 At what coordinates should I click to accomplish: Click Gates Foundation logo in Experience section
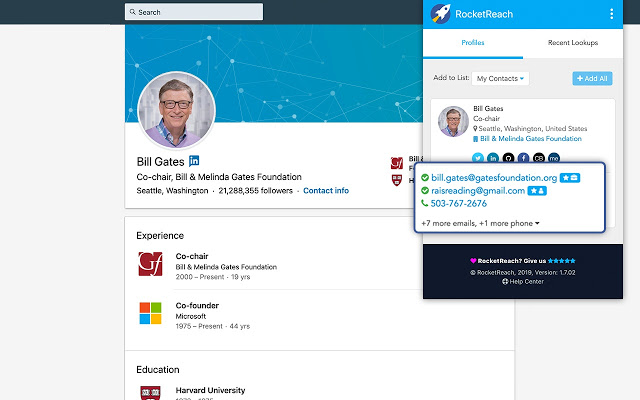pos(150,264)
